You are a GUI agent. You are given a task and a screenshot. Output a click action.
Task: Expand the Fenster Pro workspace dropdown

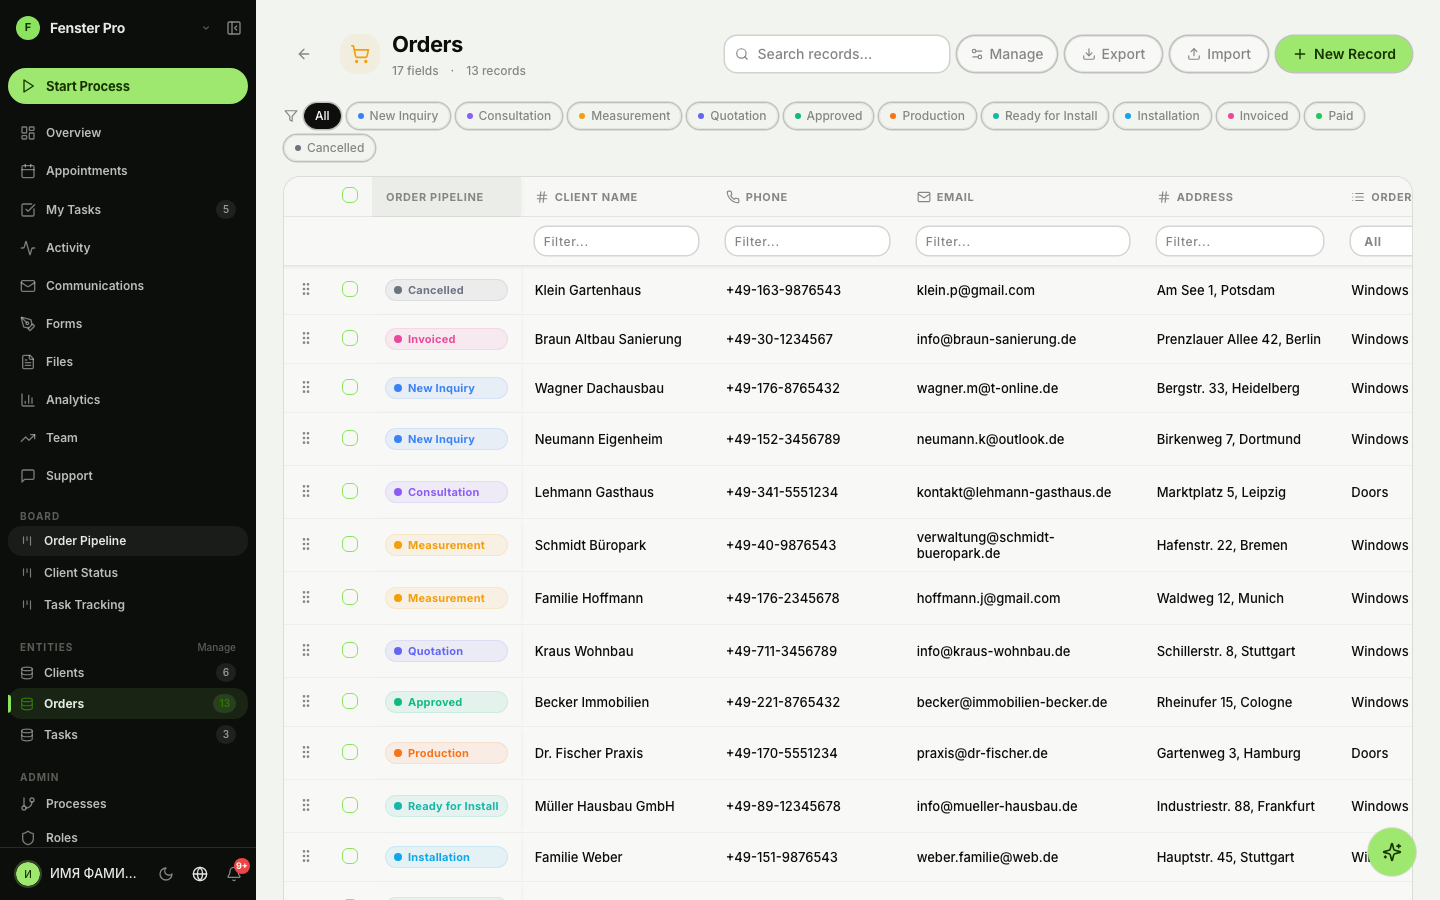tap(206, 28)
